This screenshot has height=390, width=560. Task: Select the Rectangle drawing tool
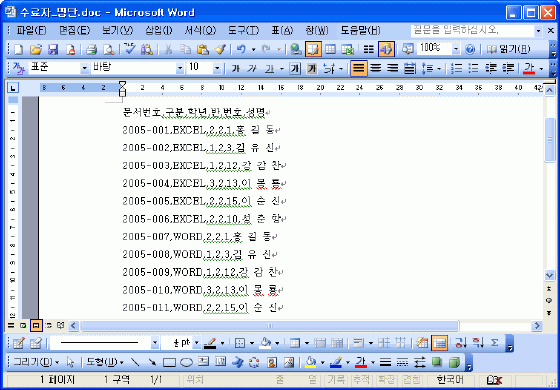click(169, 363)
